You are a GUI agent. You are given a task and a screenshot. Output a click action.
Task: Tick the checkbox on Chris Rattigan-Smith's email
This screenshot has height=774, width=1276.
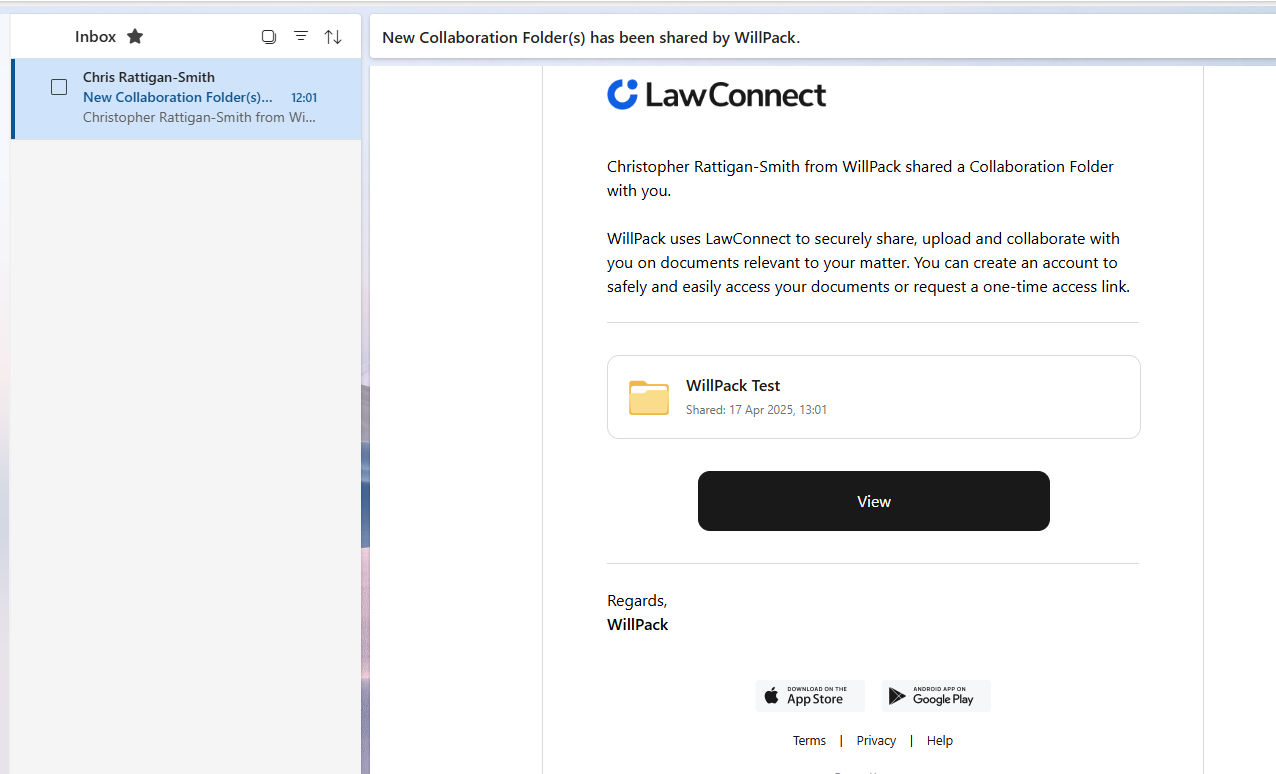point(59,87)
